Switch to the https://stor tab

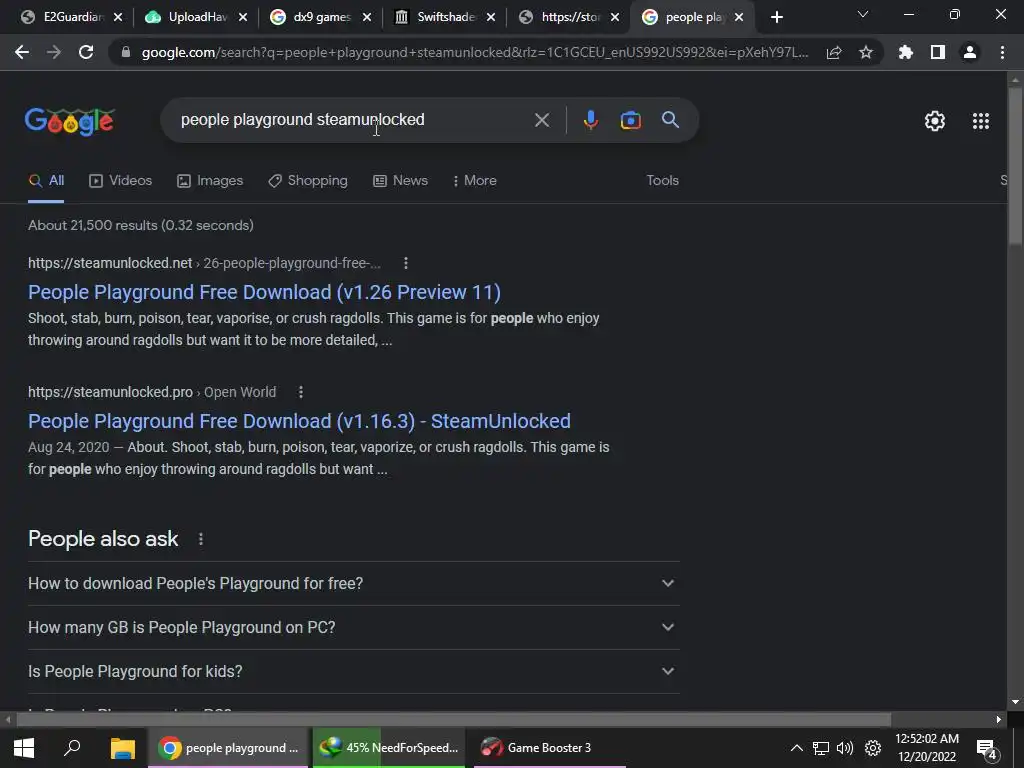click(x=569, y=17)
